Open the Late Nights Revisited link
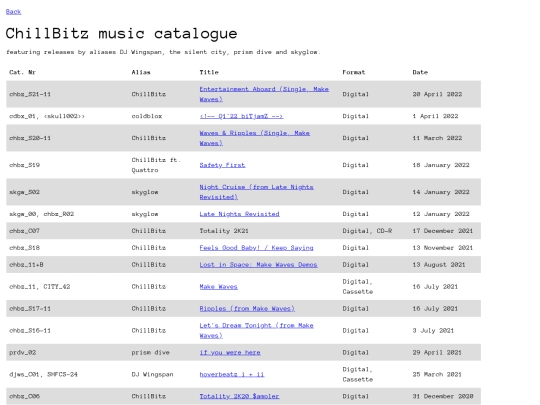540x405 pixels. (x=239, y=214)
